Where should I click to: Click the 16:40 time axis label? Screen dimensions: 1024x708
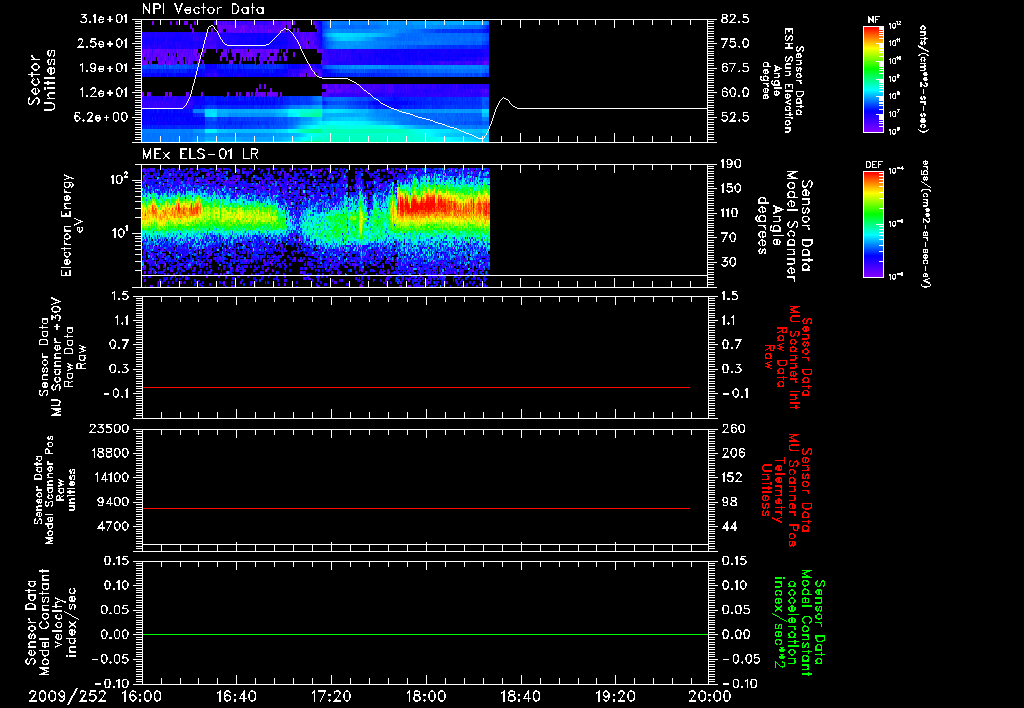pos(236,696)
